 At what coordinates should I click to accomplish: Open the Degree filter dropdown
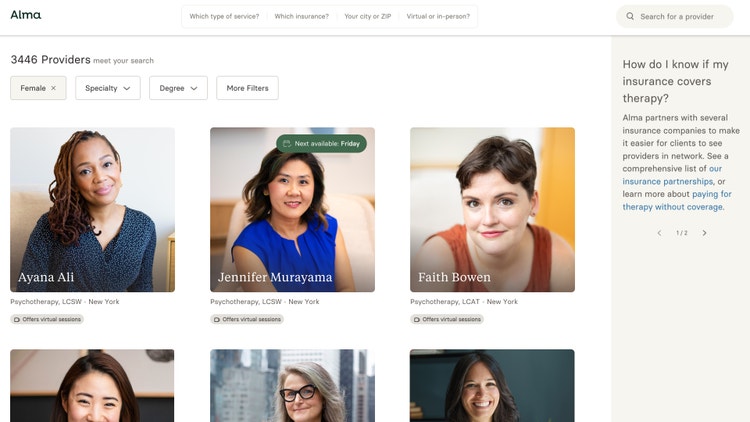(x=178, y=88)
